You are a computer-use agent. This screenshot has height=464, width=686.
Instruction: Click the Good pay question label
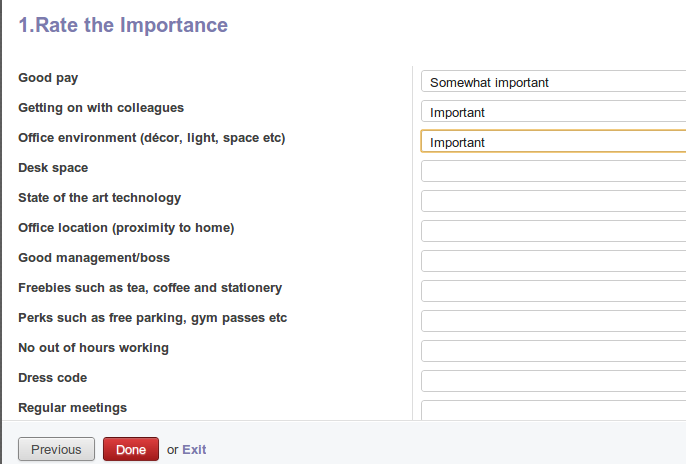tap(48, 78)
